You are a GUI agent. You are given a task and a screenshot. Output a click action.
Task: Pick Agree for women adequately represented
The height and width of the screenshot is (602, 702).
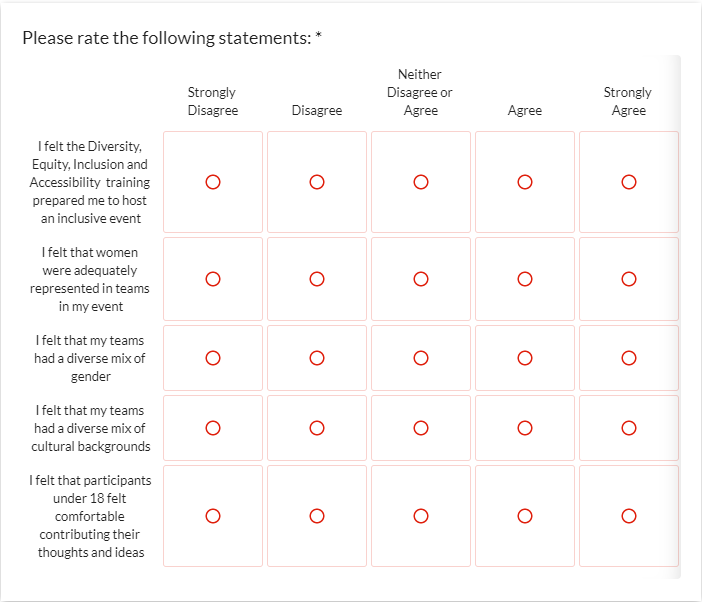(x=525, y=279)
